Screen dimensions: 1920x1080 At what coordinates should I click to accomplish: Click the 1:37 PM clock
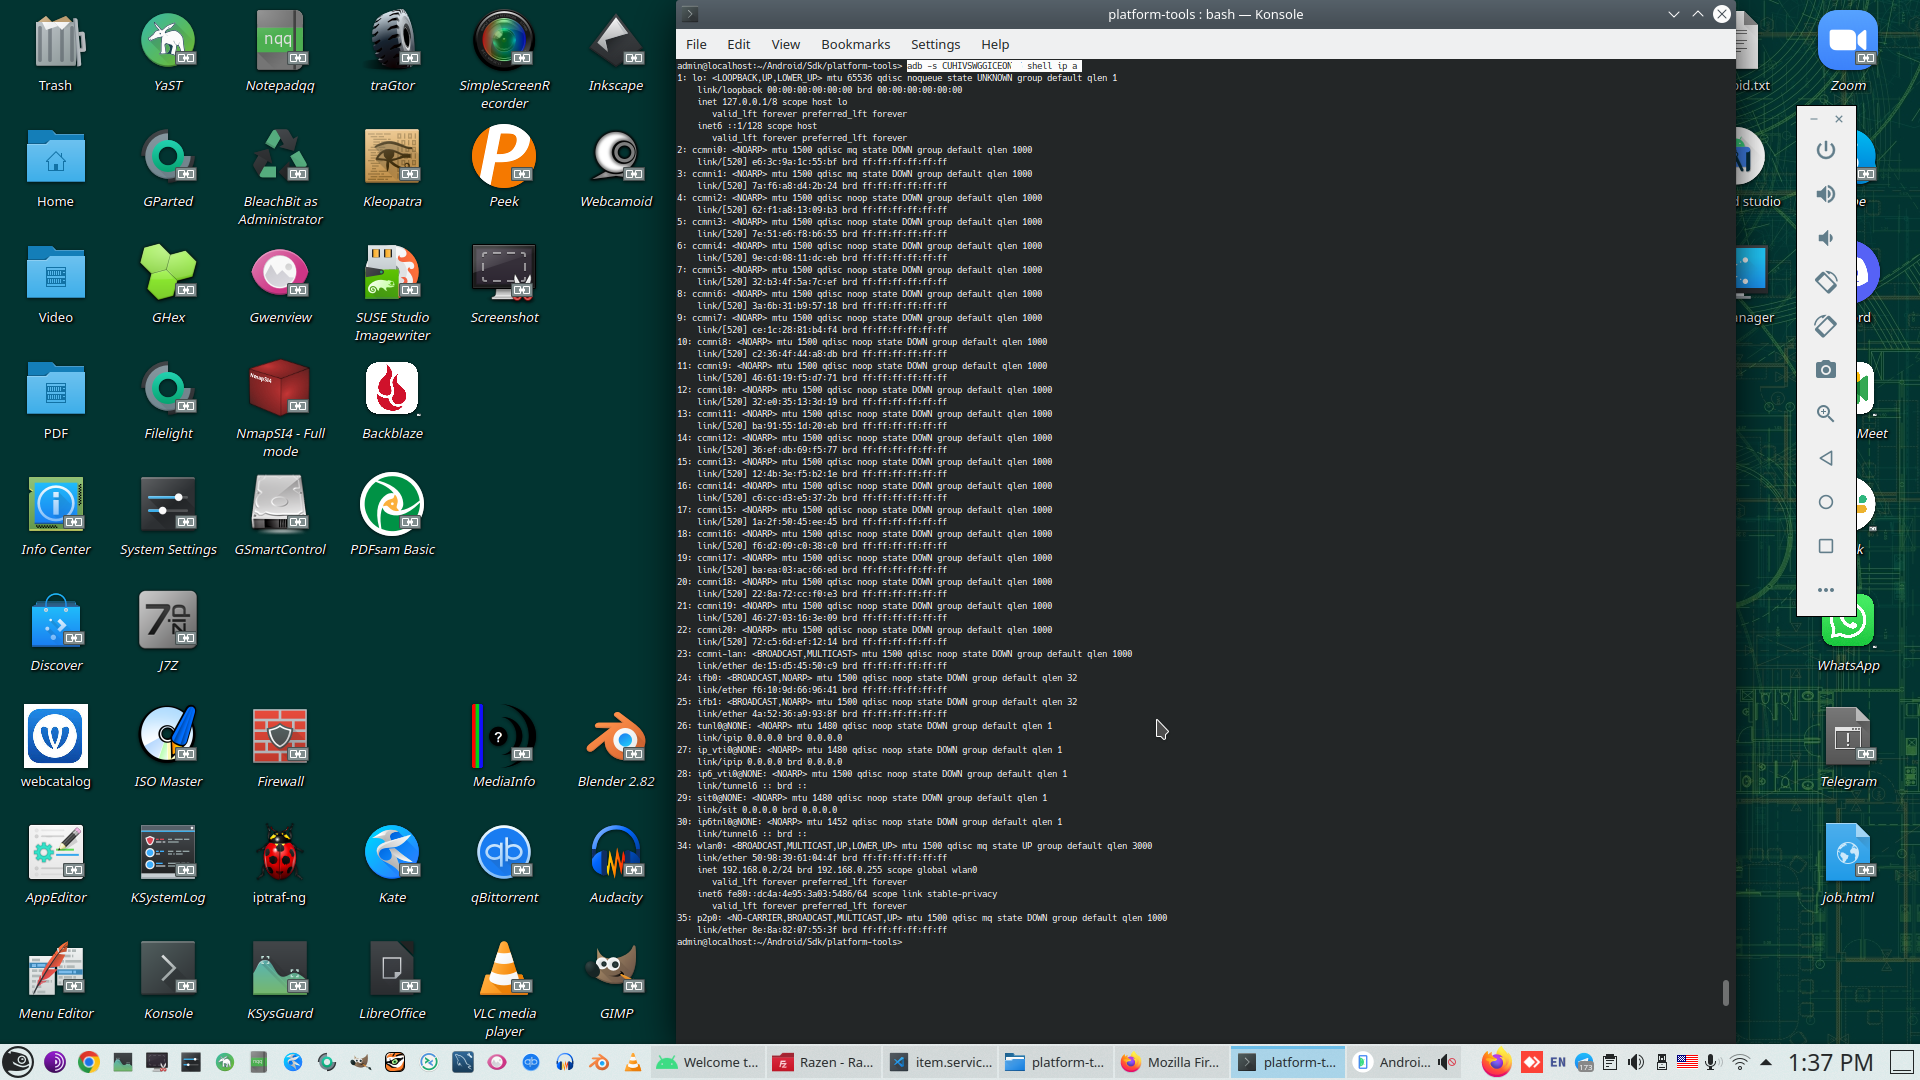[x=1830, y=1062]
